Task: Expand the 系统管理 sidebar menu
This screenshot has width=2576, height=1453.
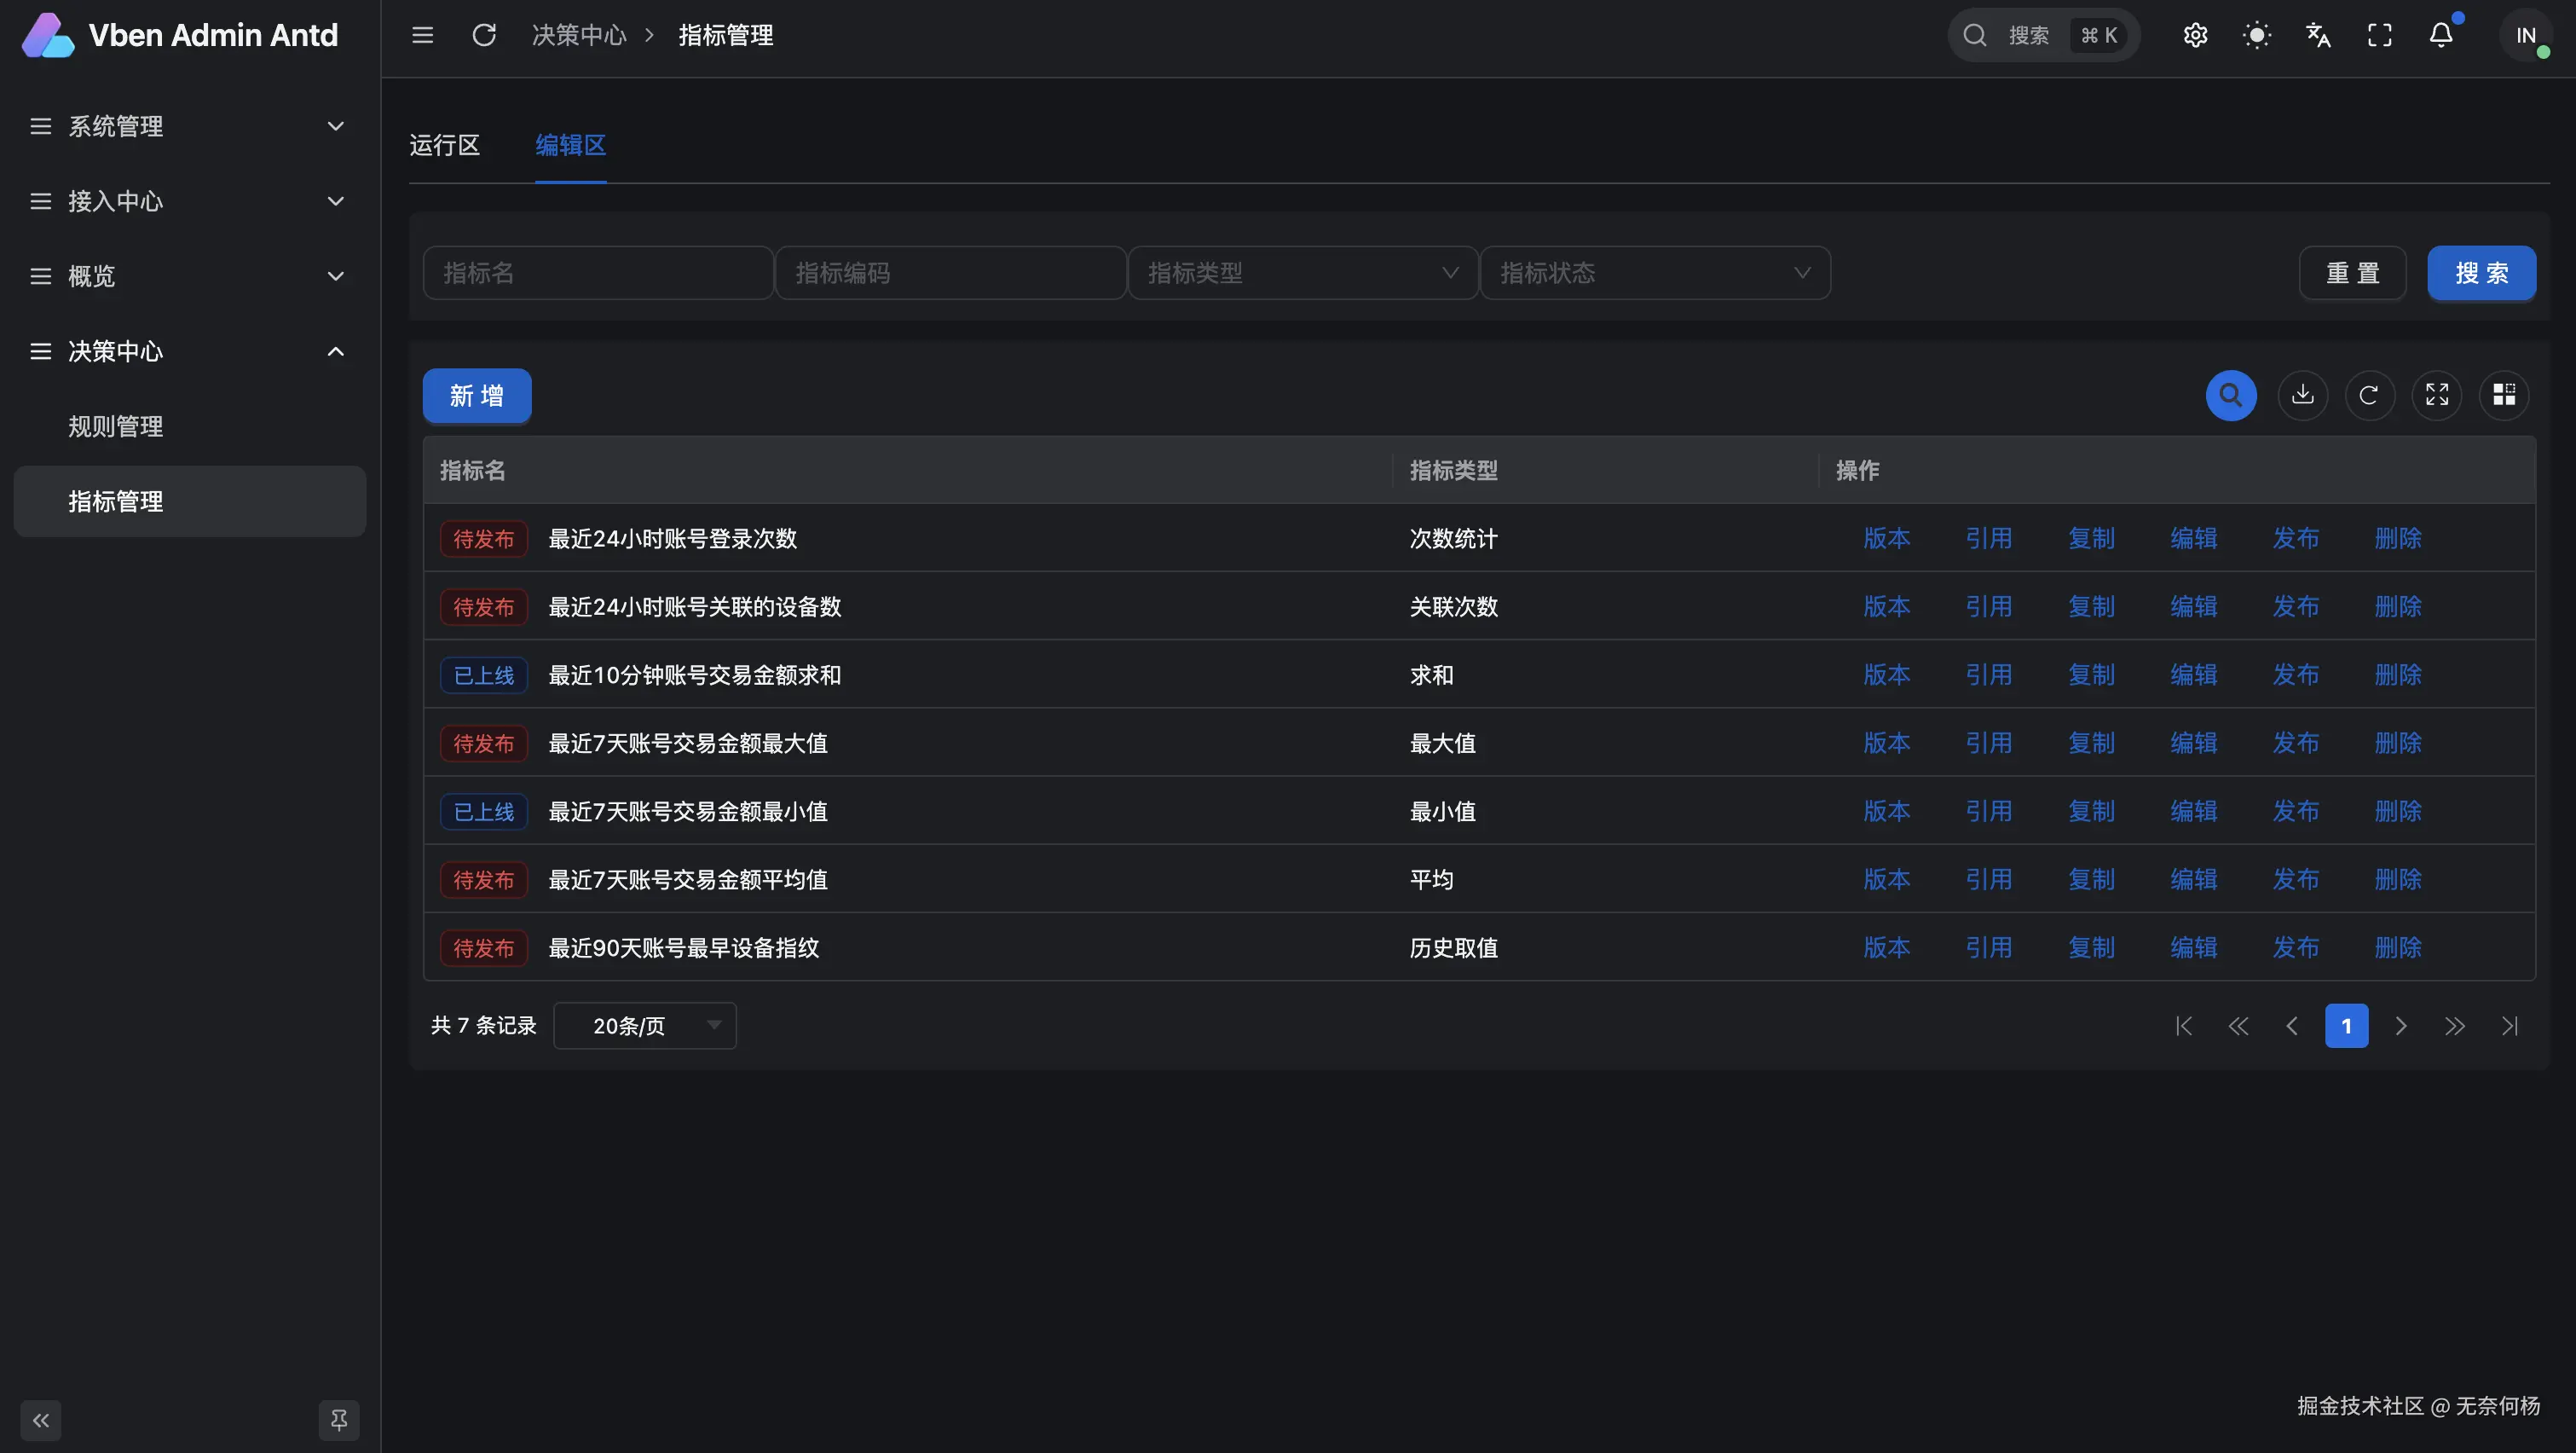Action: point(188,126)
